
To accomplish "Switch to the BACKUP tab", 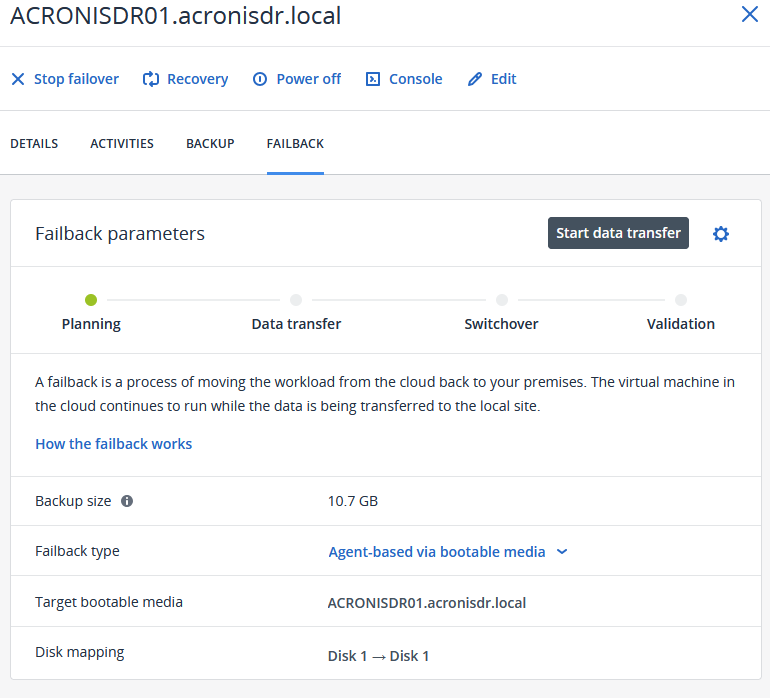I will pos(210,143).
